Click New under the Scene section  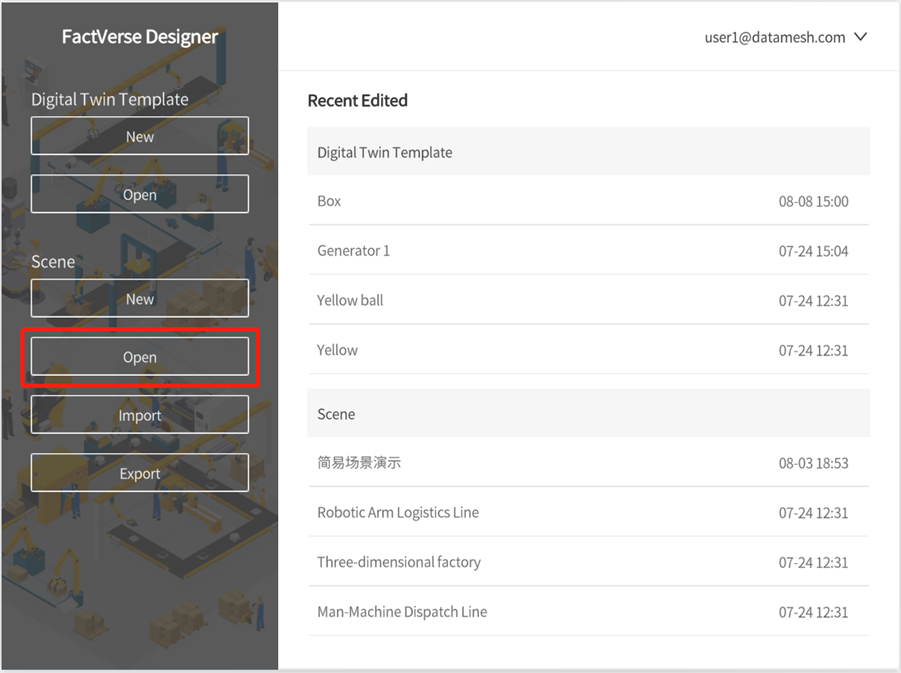(x=140, y=298)
